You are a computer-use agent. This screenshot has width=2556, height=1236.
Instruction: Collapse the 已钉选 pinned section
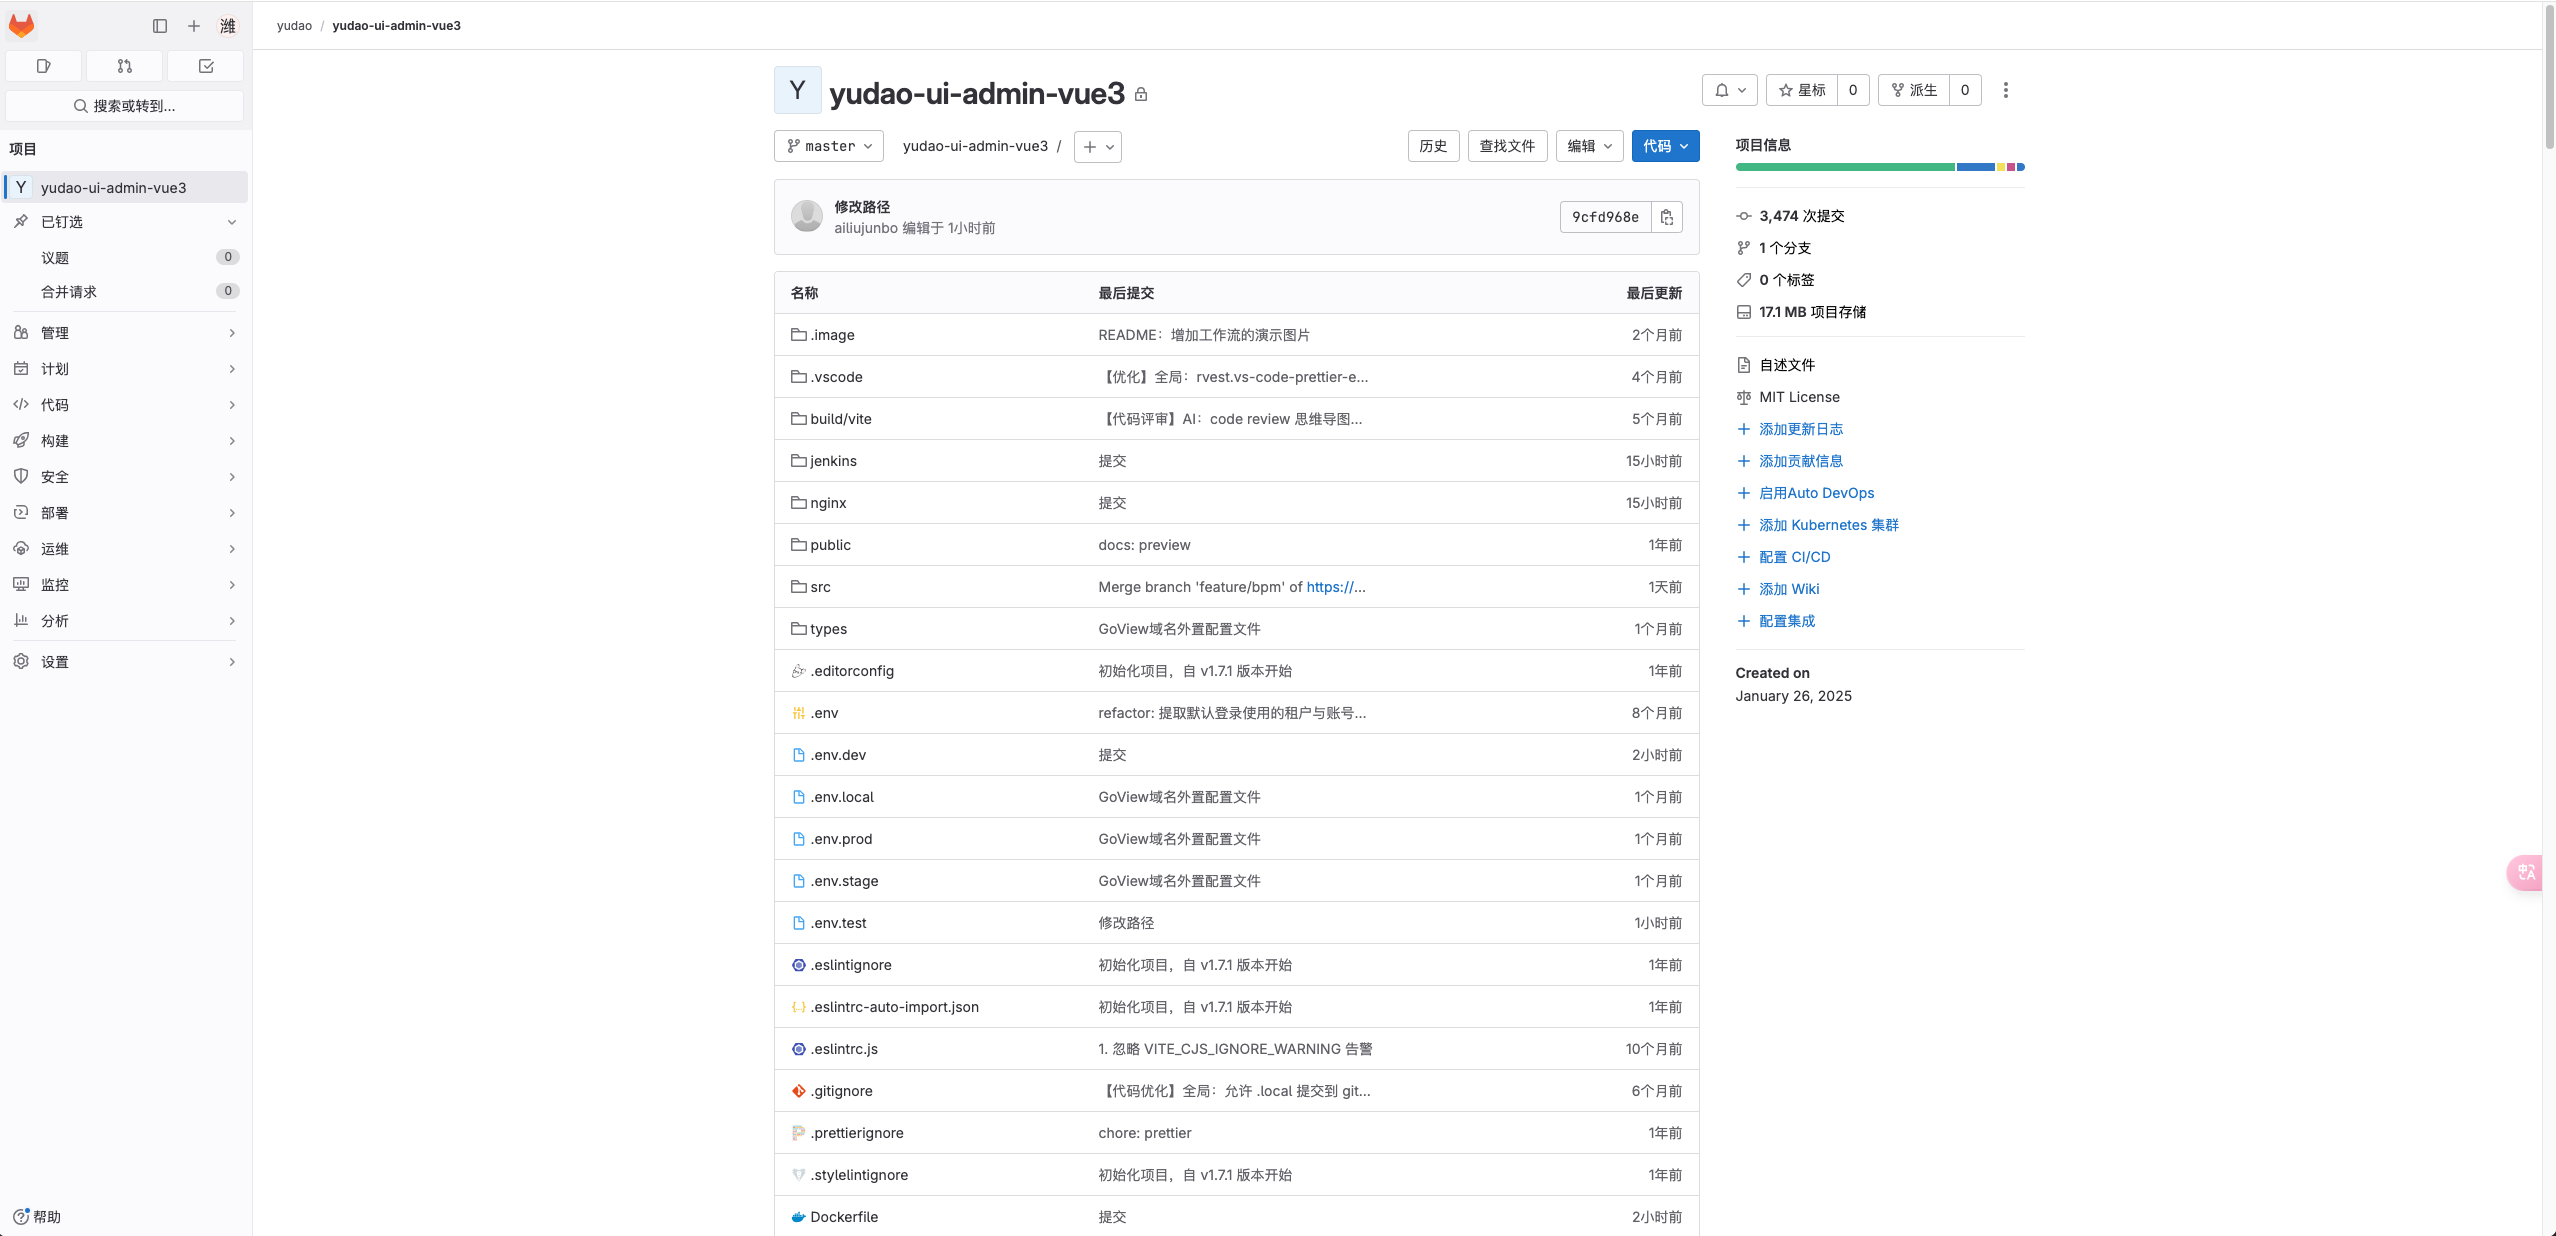[126, 222]
